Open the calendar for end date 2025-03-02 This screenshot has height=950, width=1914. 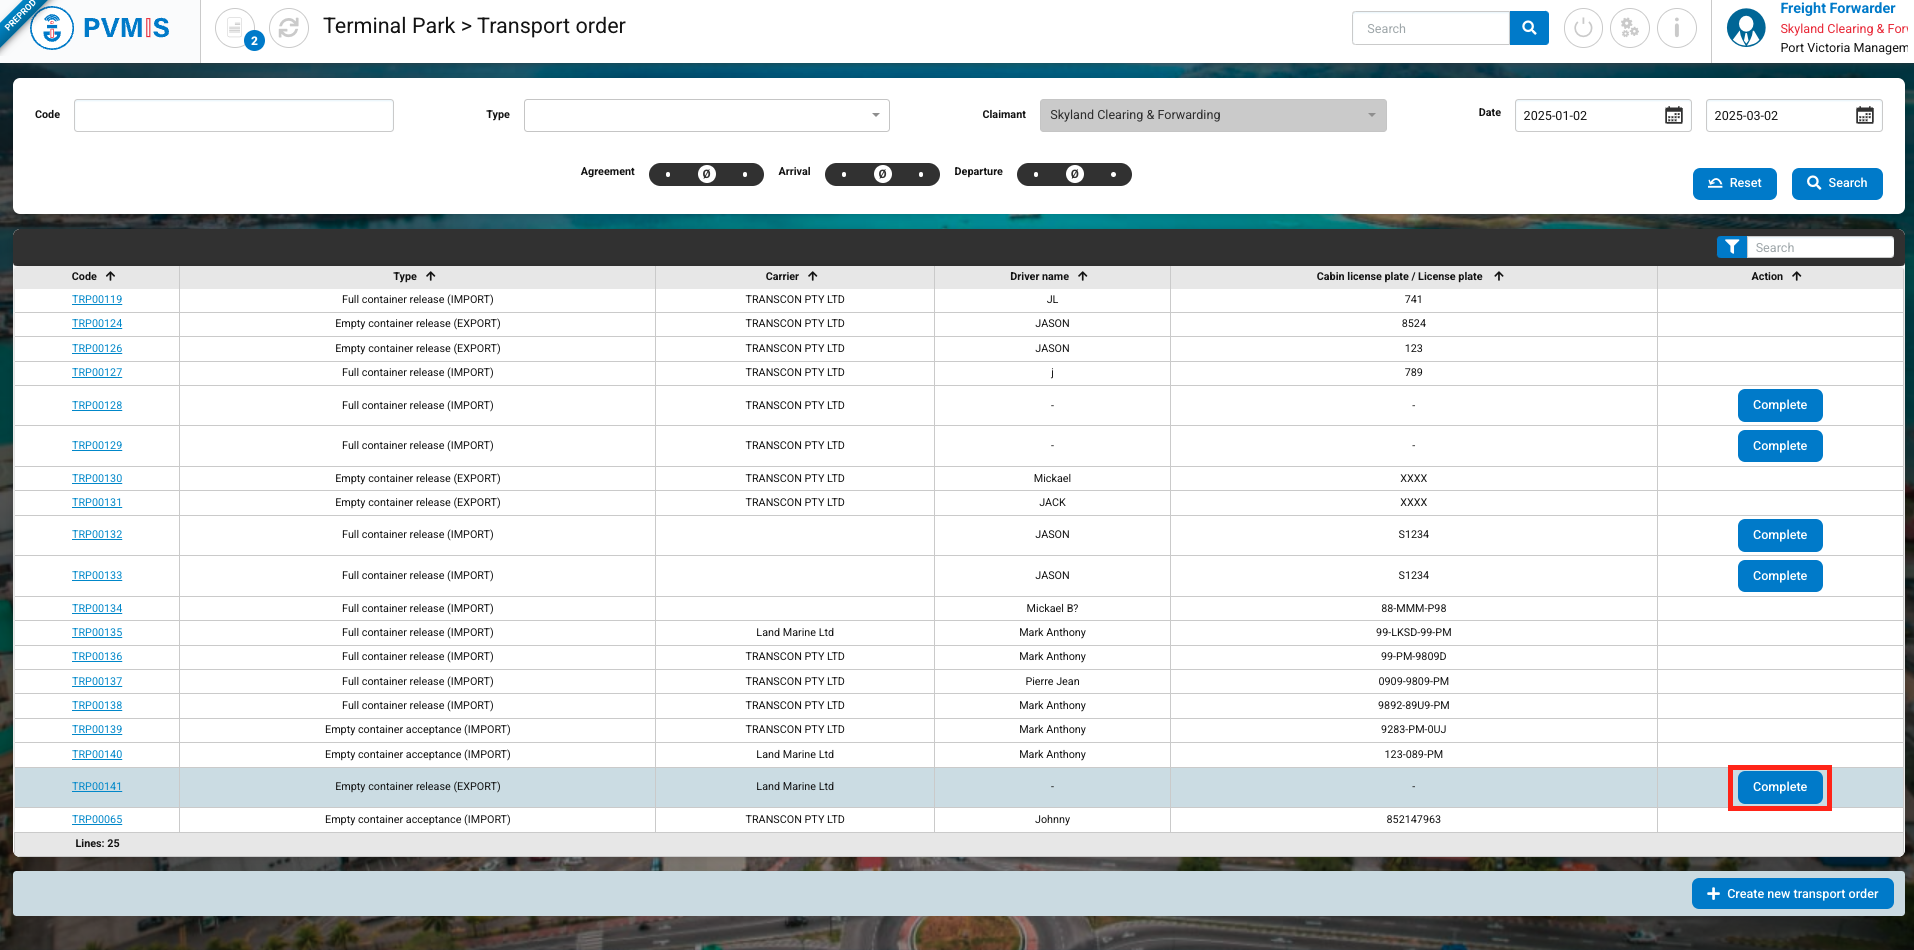pyautogui.click(x=1864, y=116)
